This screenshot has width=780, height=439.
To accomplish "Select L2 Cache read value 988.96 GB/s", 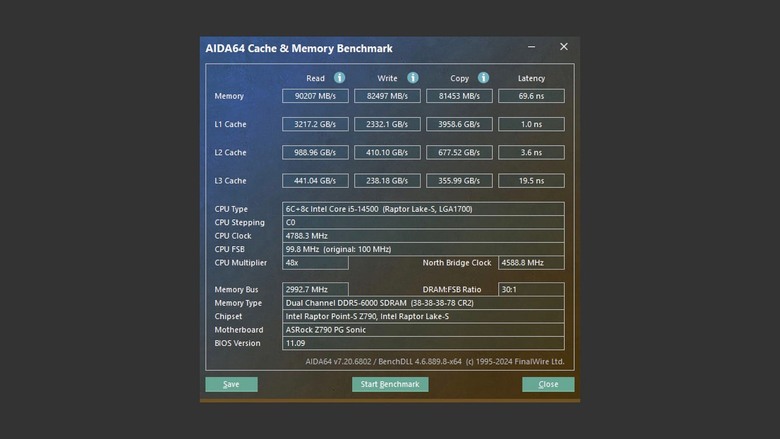I will pyautogui.click(x=315, y=153).
